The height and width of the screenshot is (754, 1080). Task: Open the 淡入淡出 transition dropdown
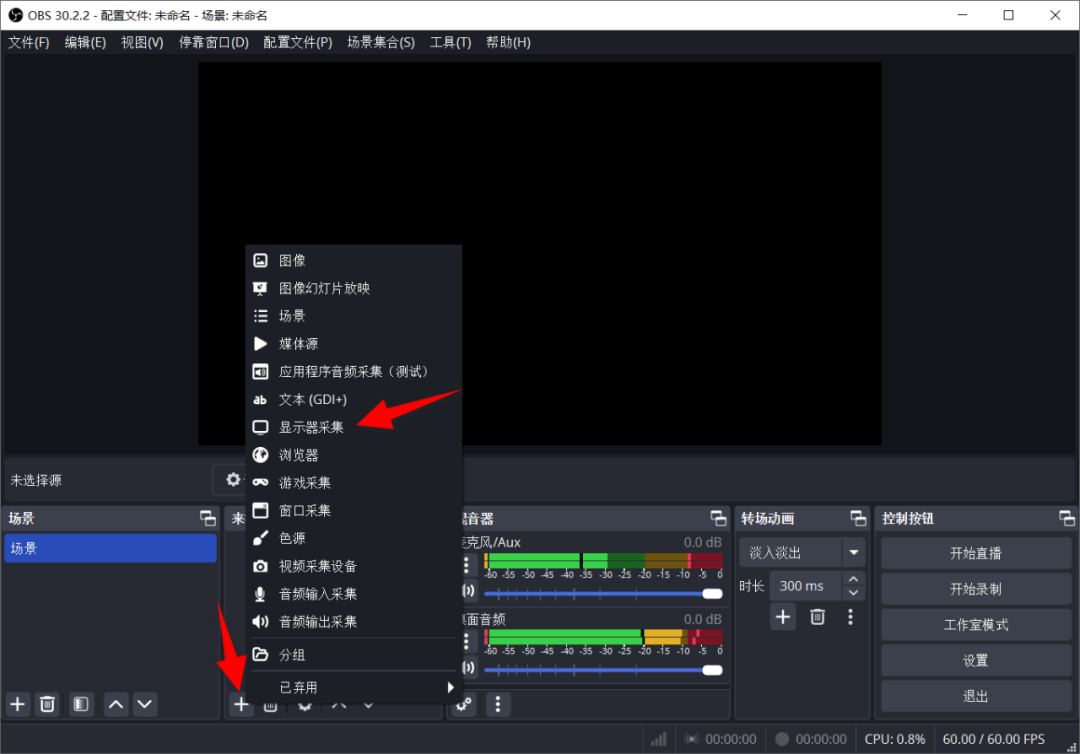(855, 551)
